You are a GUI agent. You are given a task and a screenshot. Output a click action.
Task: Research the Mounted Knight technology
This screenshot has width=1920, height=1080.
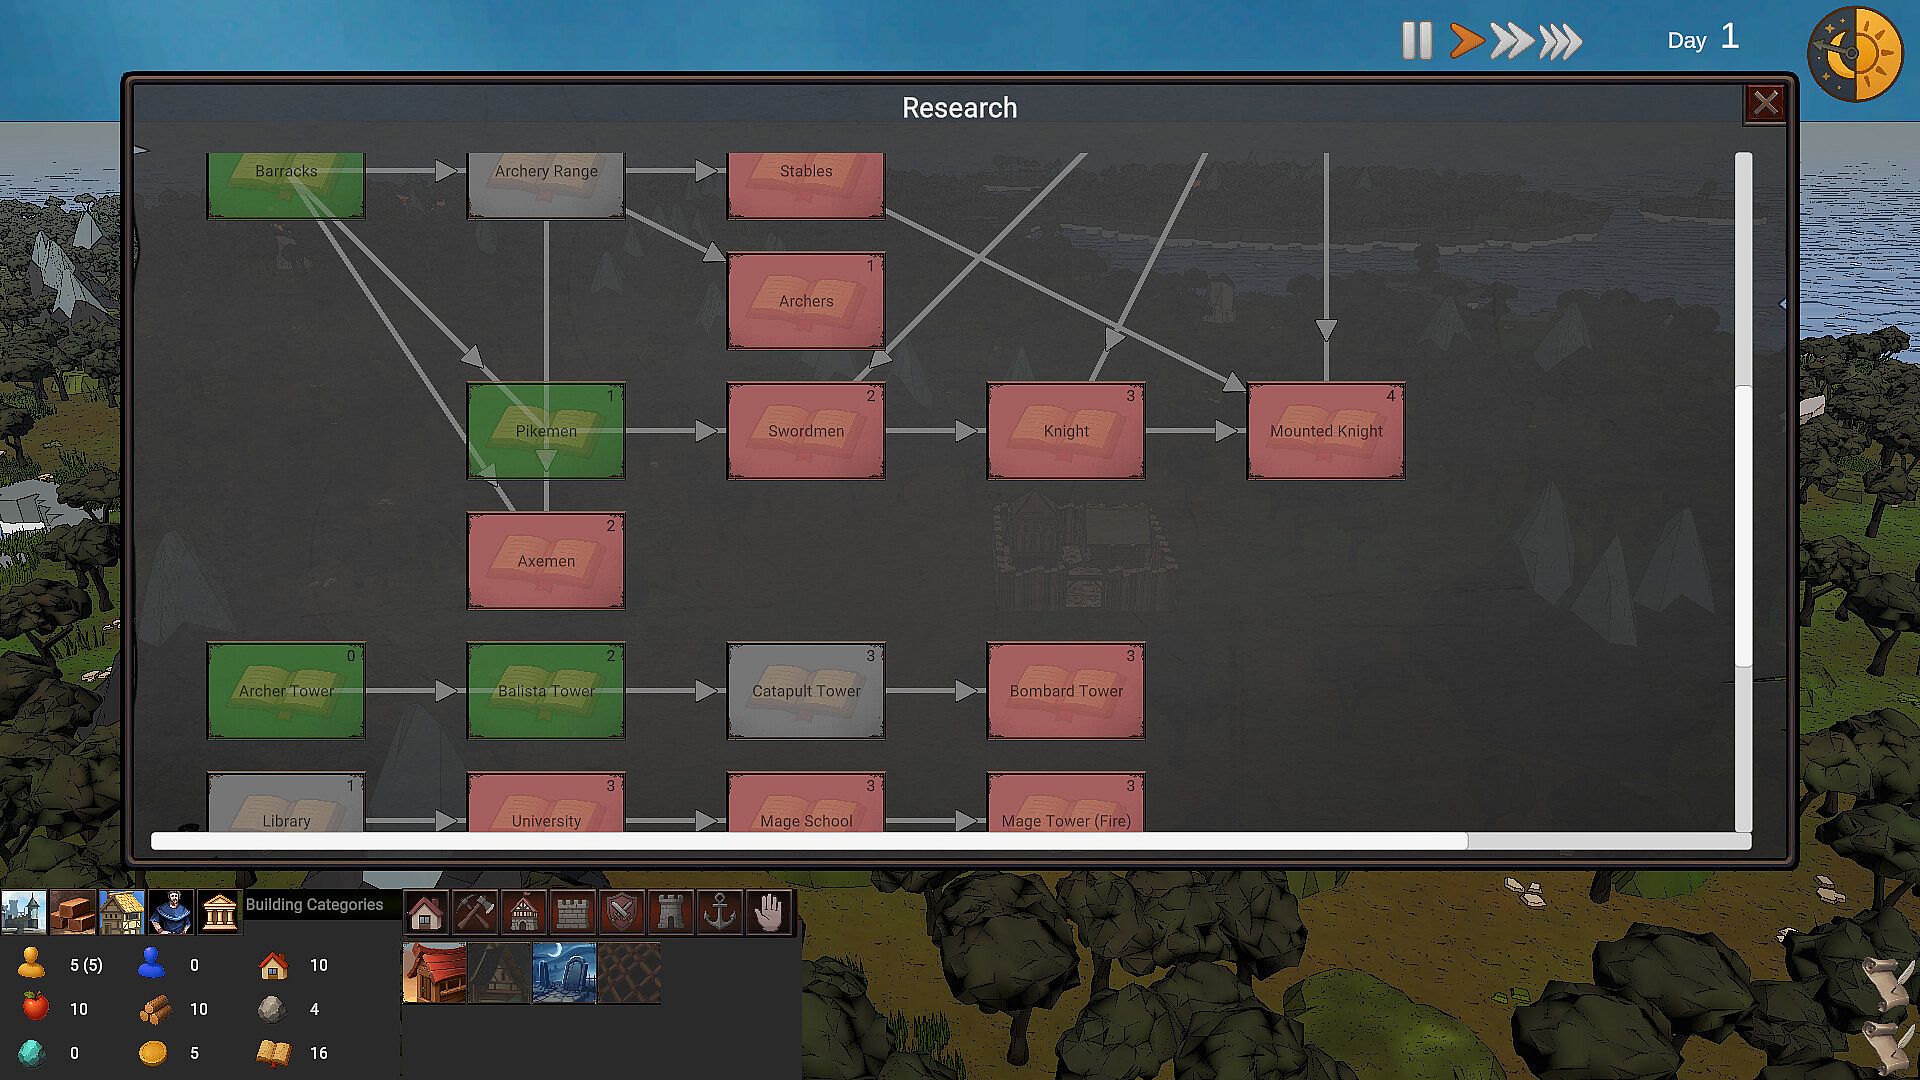tap(1326, 431)
